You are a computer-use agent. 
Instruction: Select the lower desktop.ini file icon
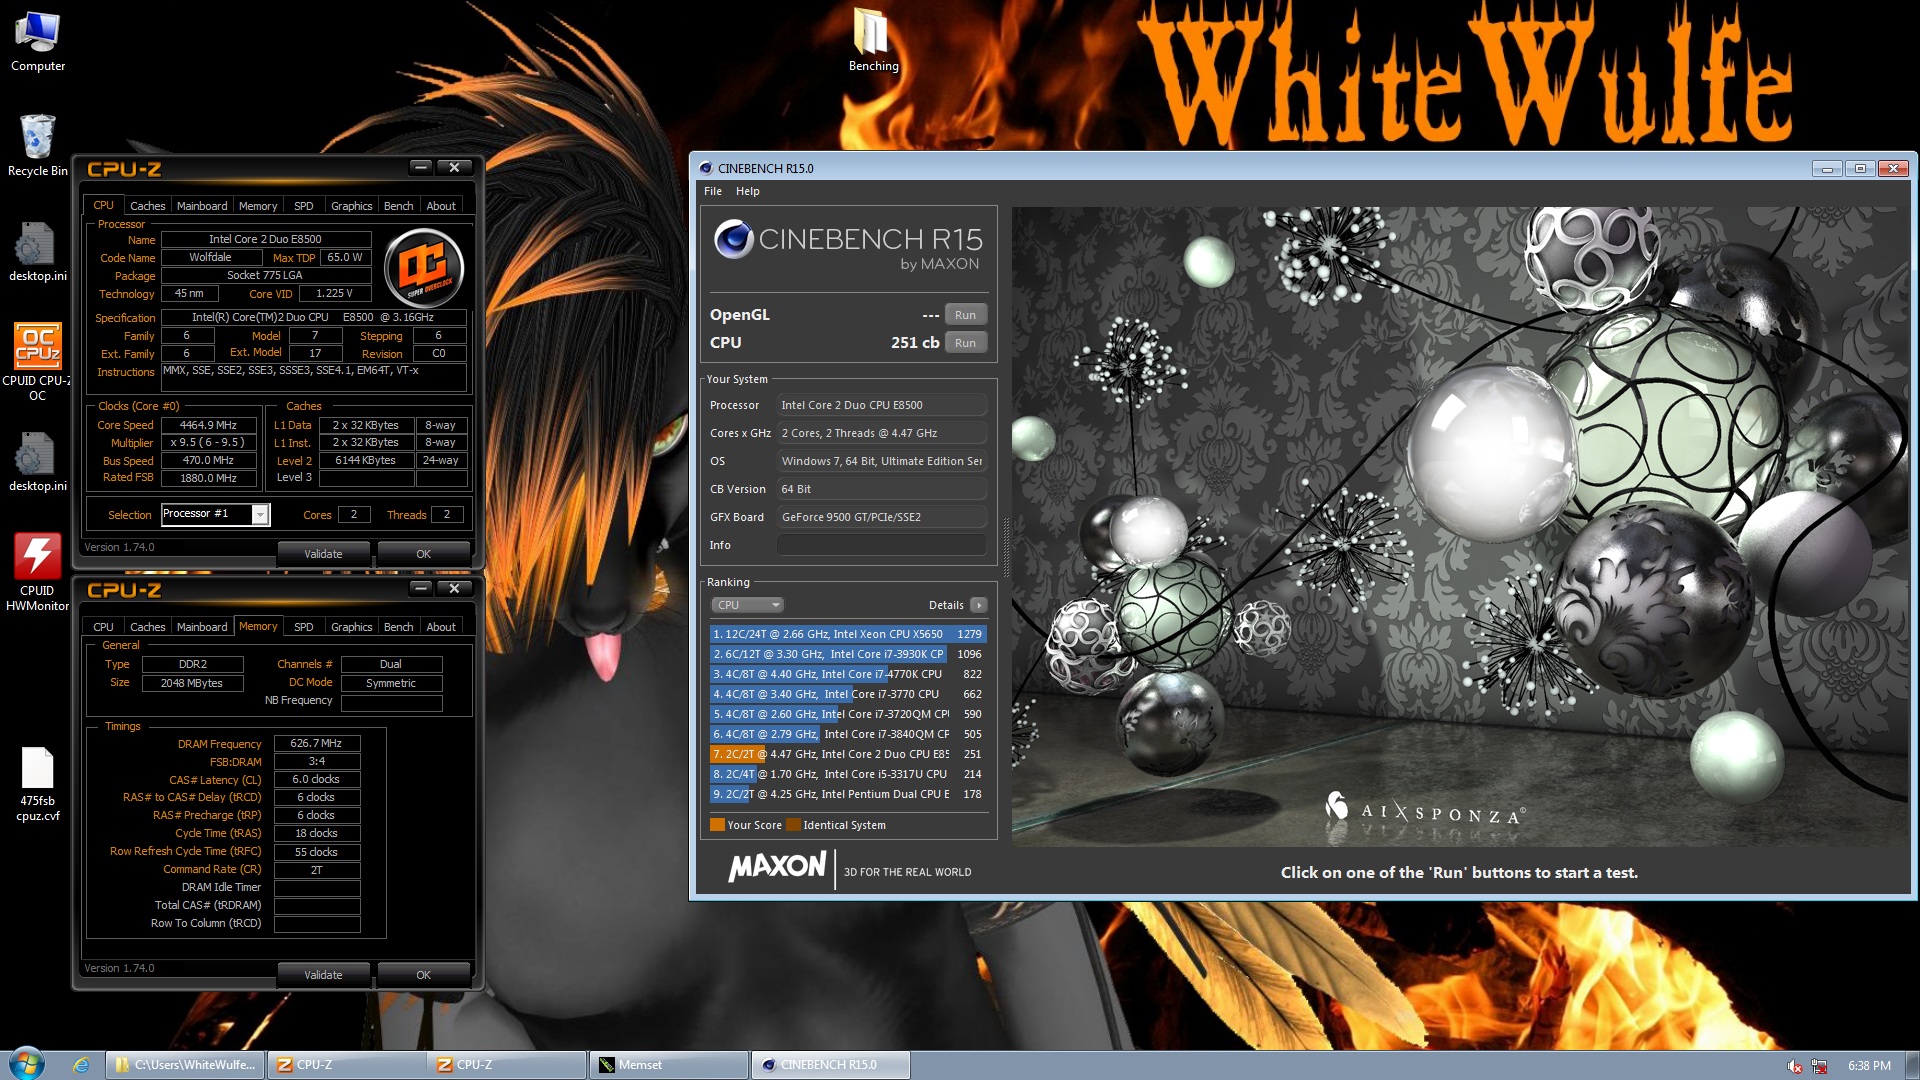tap(38, 462)
